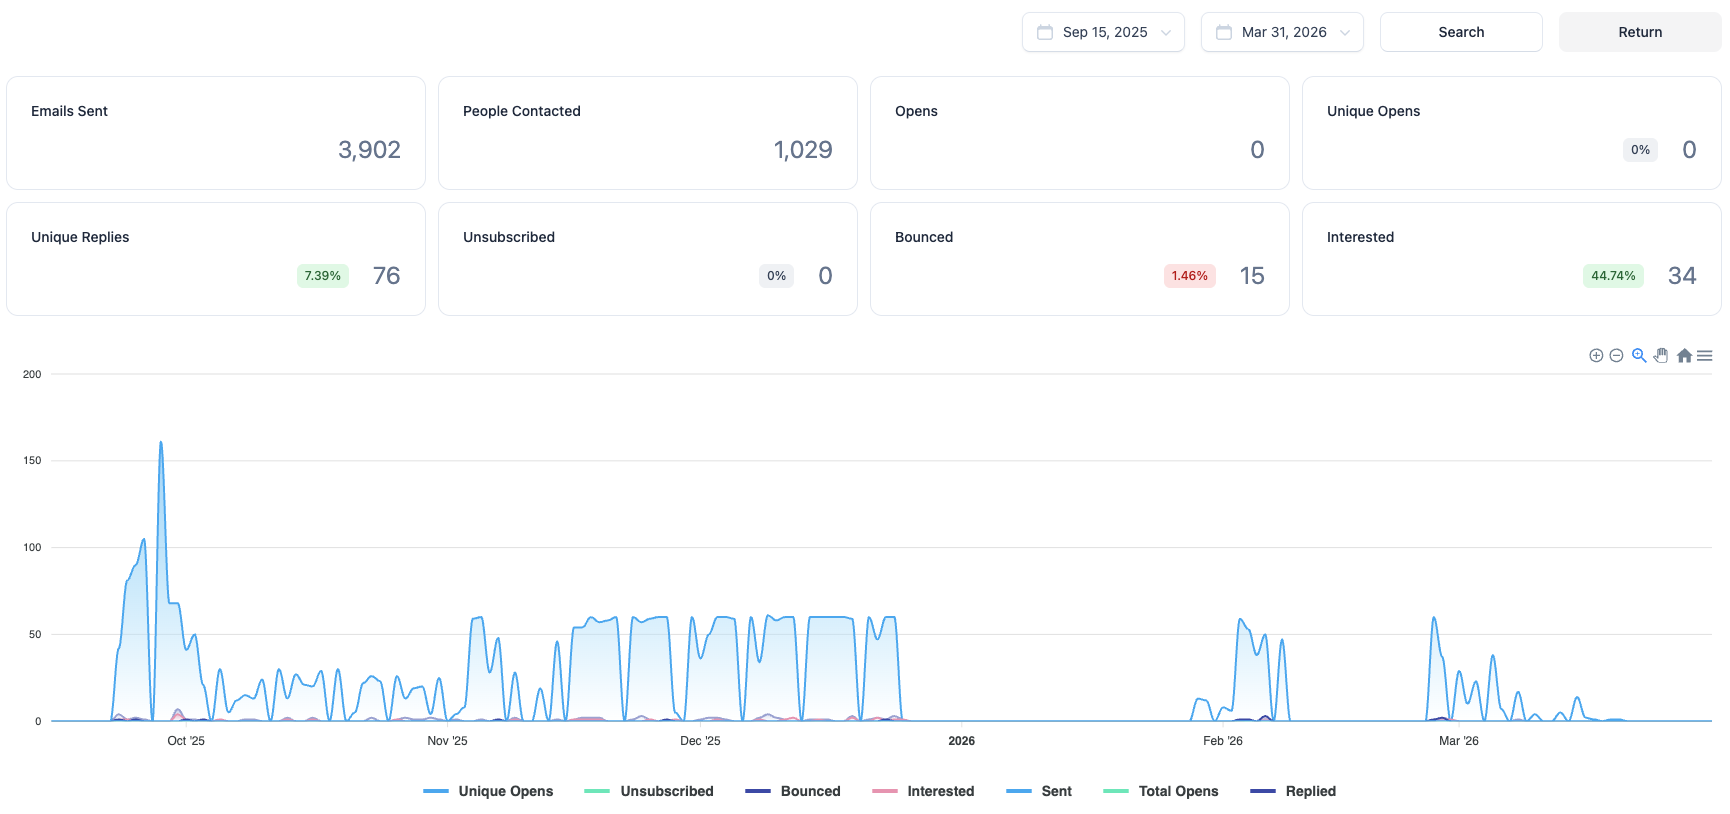This screenshot has width=1730, height=814.
Task: Click the 150 y-axis label
Action: [32, 461]
